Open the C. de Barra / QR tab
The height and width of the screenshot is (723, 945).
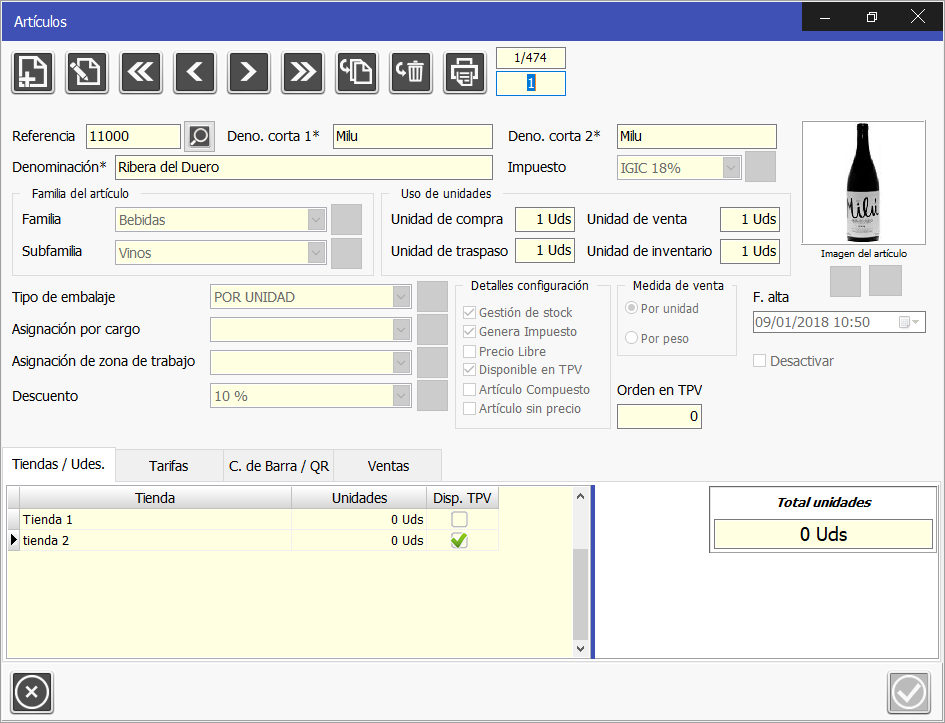pos(278,466)
